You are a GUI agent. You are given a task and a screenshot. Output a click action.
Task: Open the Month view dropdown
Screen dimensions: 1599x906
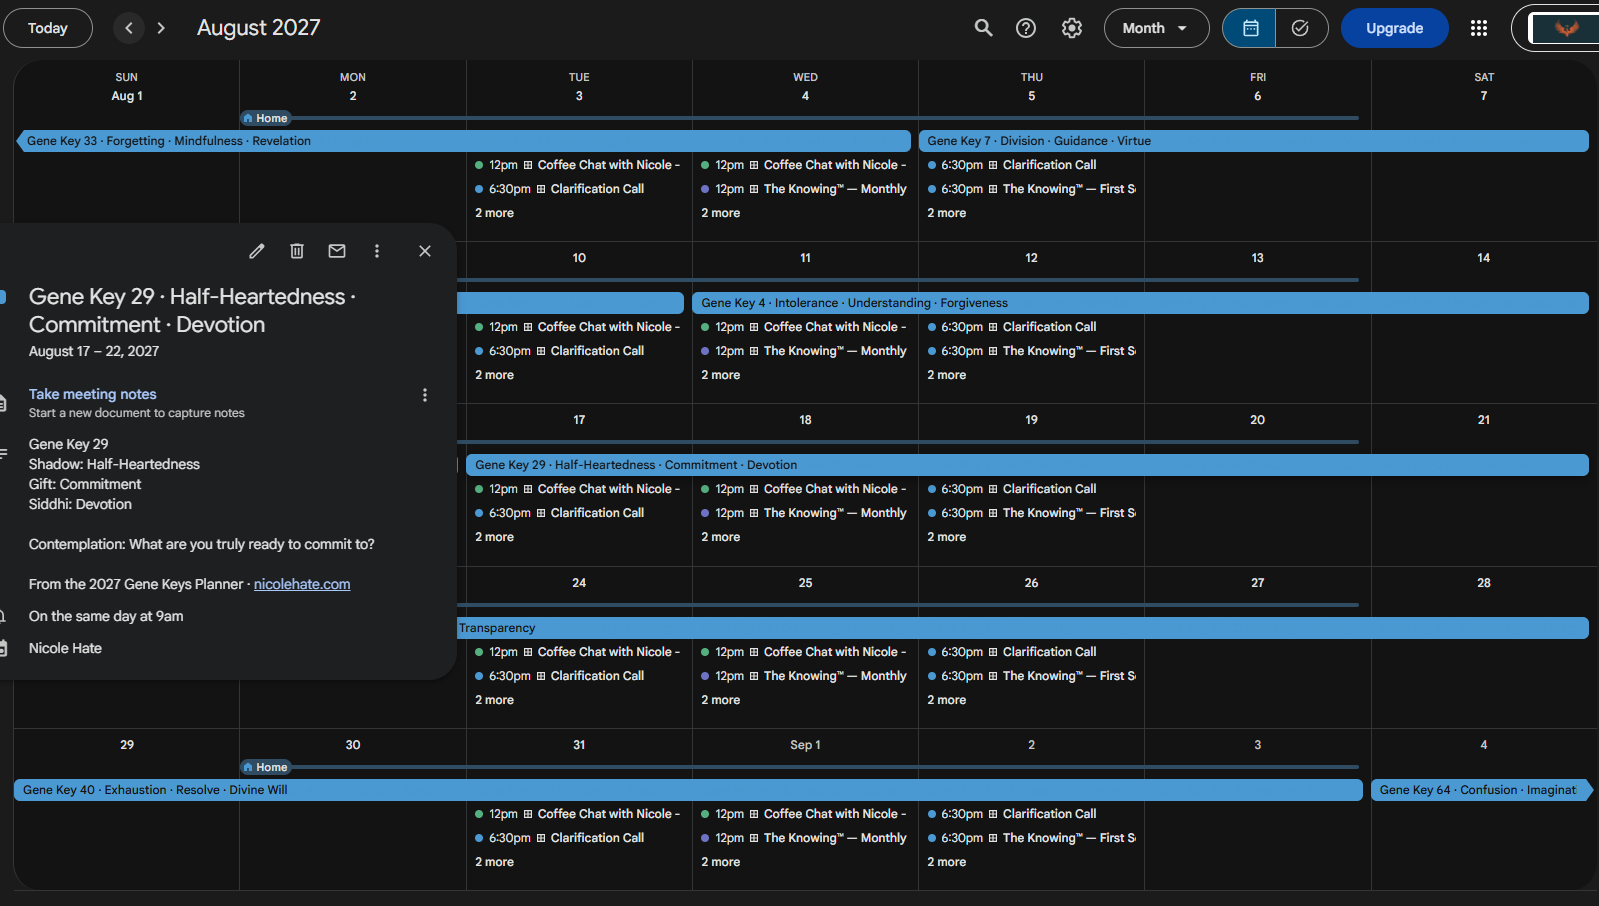[x=1156, y=28]
